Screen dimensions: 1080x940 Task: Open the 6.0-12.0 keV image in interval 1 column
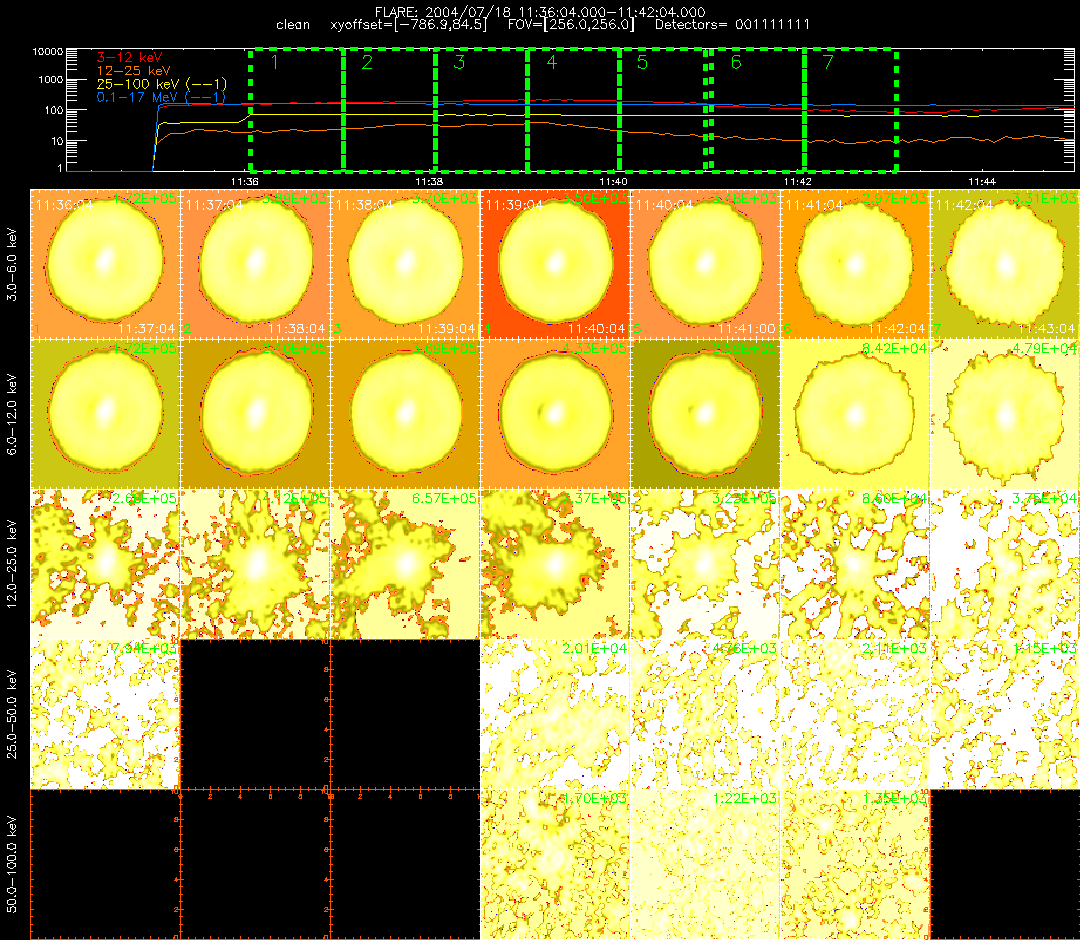[x=105, y=414]
